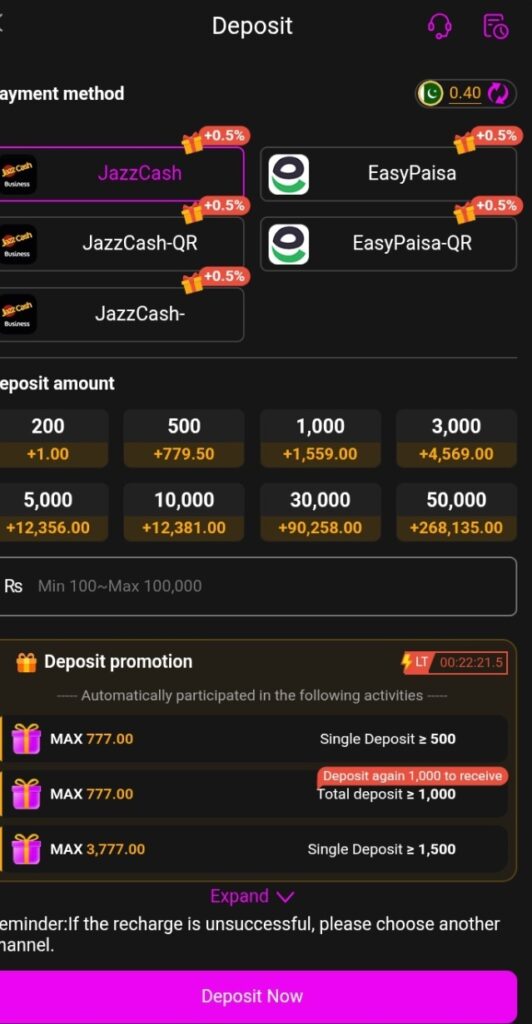Refresh the wallet balance icon
Image resolution: width=532 pixels, height=1024 pixels.
[497, 94]
